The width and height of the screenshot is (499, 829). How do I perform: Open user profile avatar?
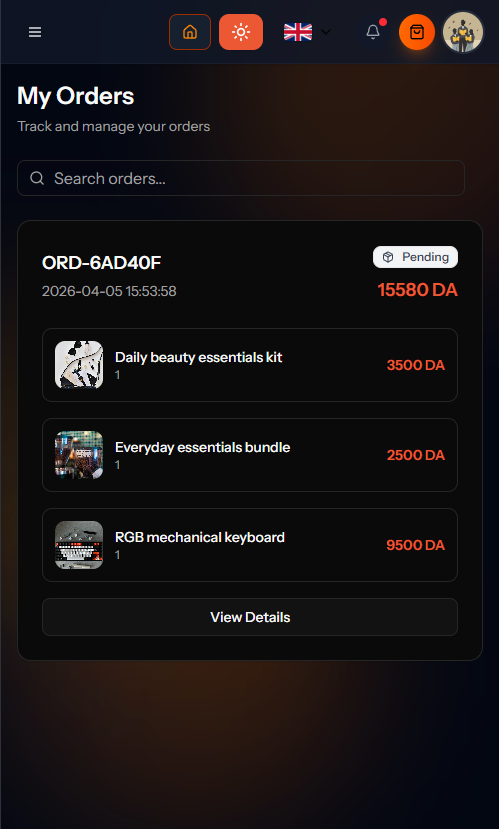coord(463,32)
